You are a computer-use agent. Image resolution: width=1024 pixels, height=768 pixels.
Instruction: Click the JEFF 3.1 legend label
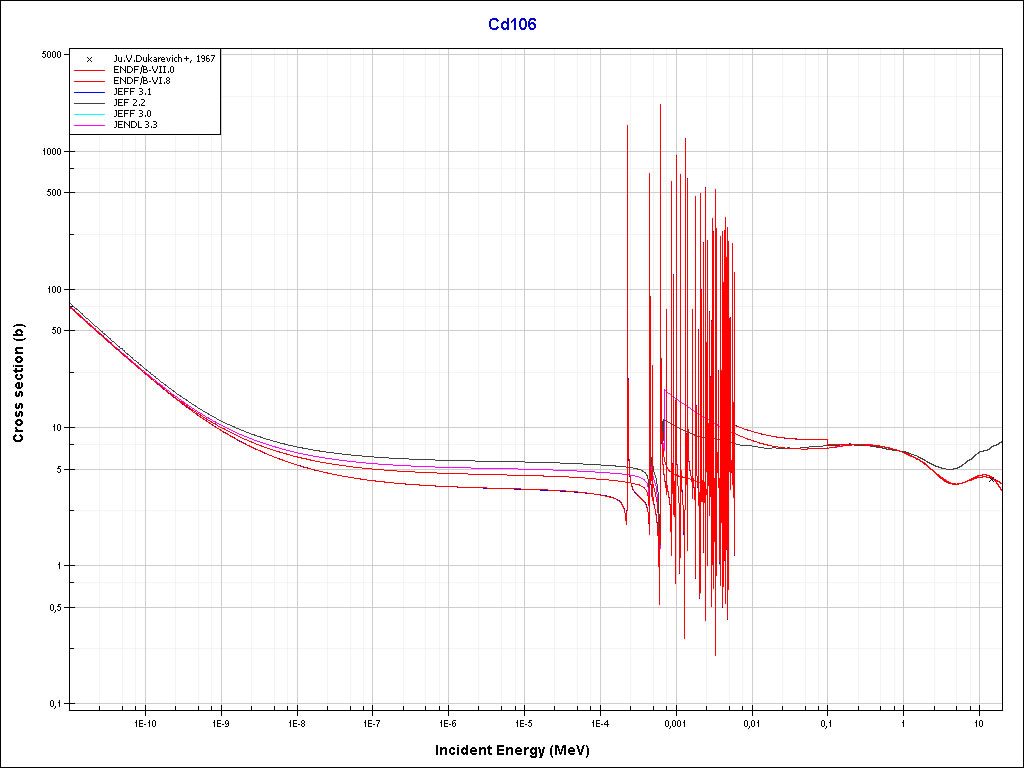click(133, 92)
